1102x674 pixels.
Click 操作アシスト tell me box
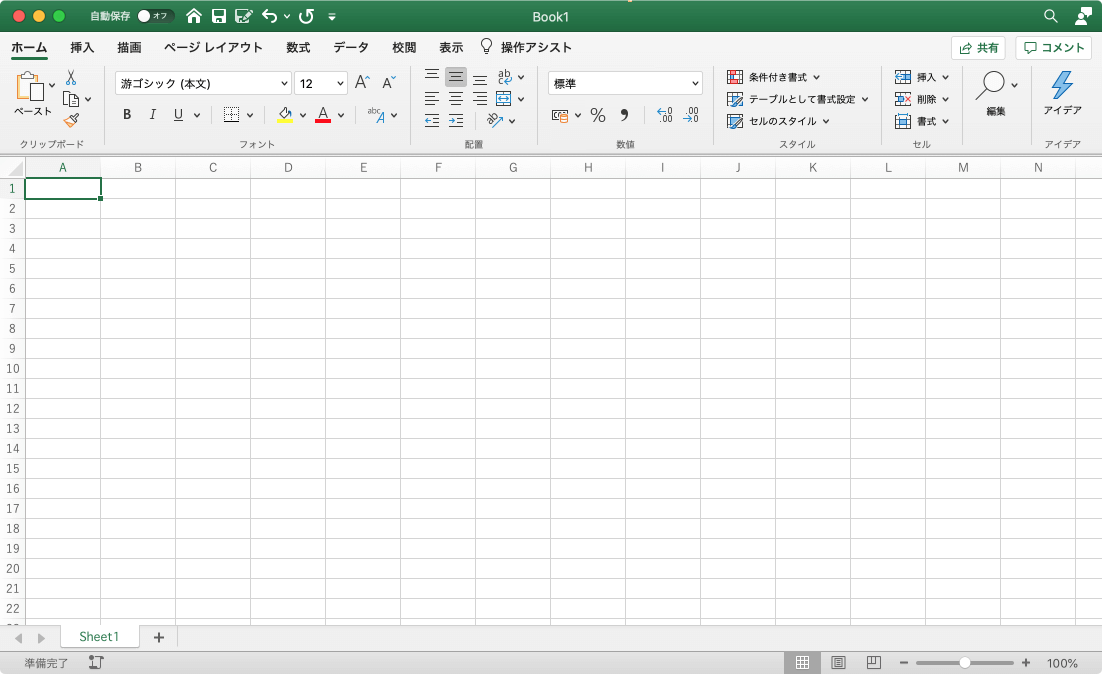click(526, 47)
